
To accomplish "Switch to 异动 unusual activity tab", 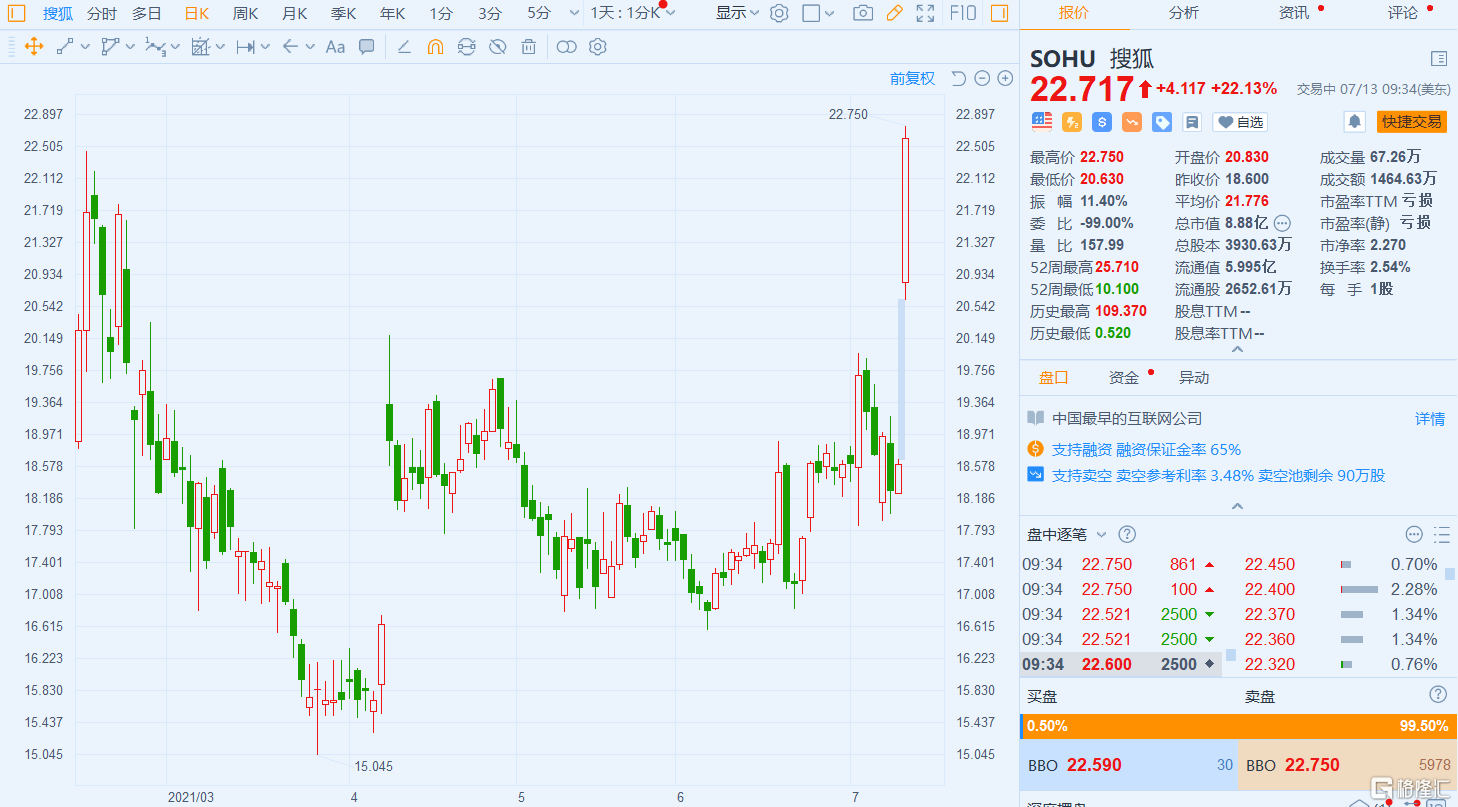I will point(1193,378).
